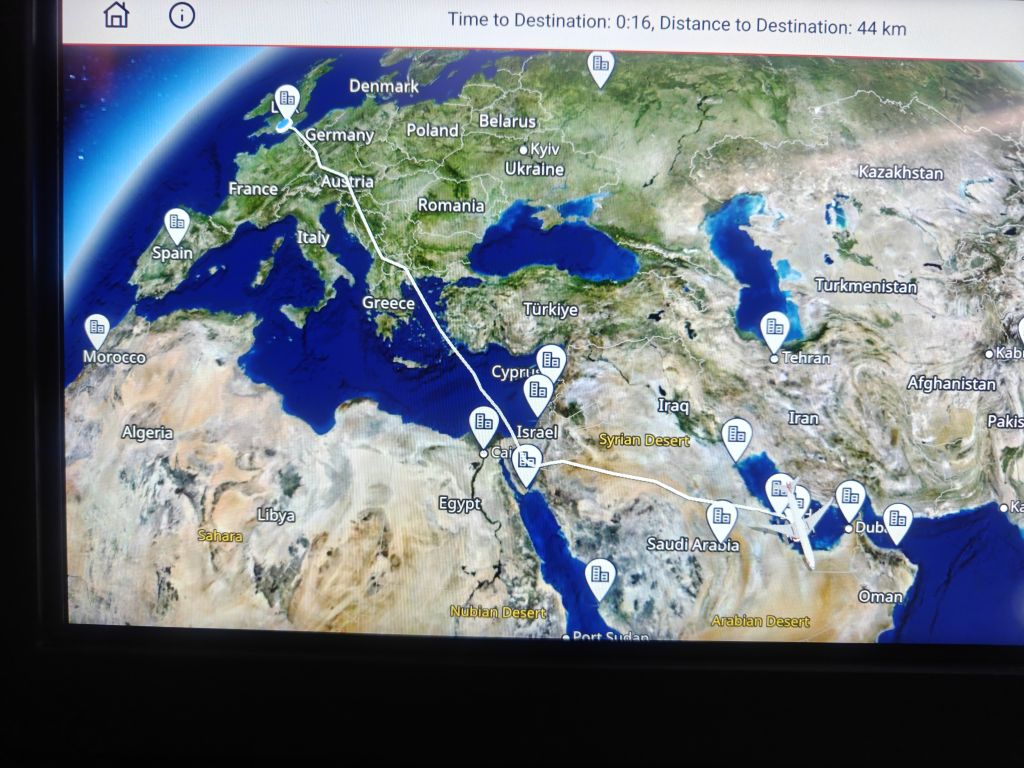Select the city pin above Tehran
Viewport: 1024px width, 768px height.
coord(774,328)
